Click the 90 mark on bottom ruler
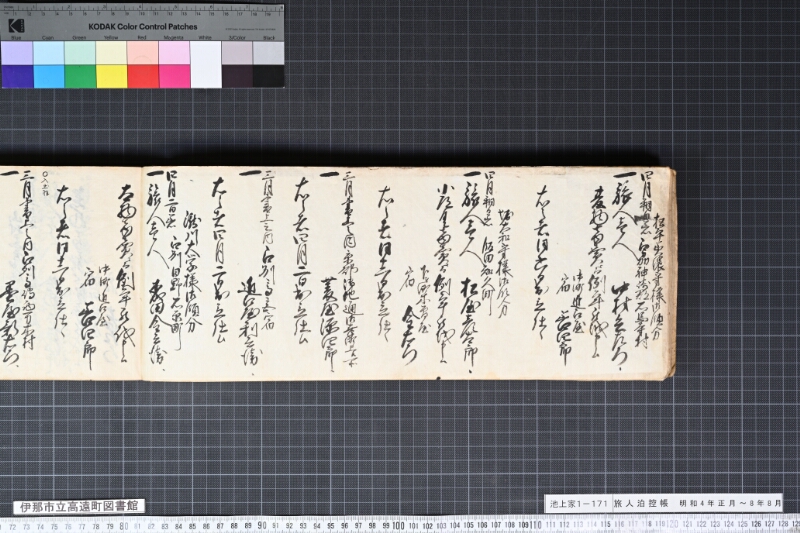 pyautogui.click(x=262, y=525)
